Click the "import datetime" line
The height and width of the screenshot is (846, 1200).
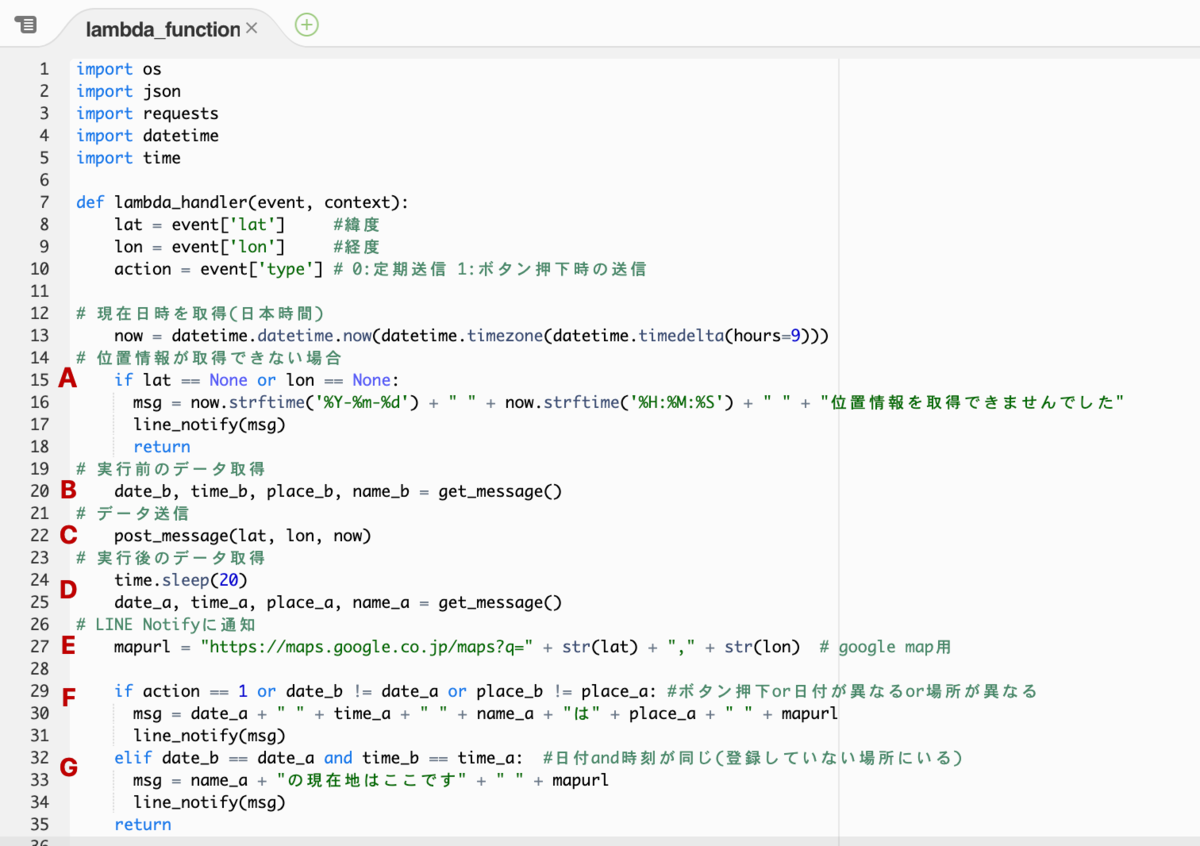coord(147,135)
